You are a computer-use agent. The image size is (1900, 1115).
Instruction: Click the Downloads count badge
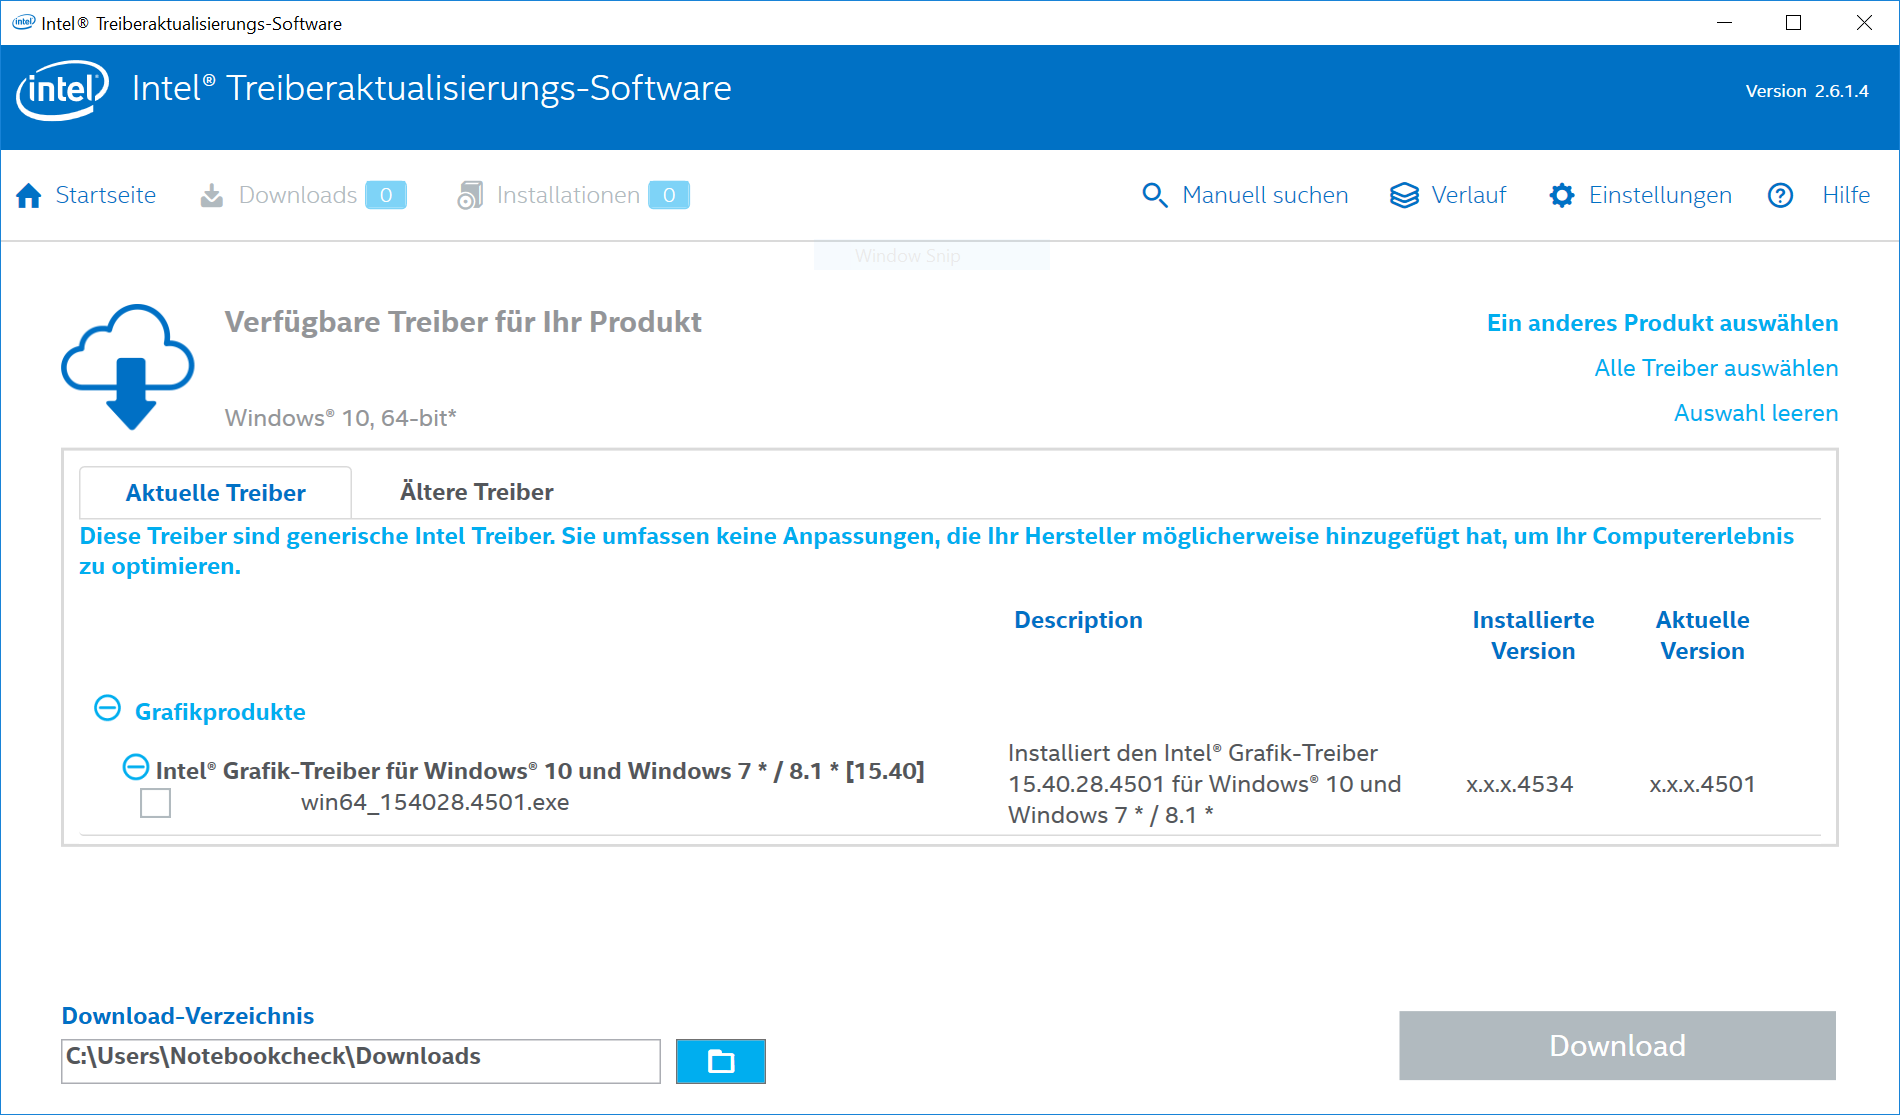(x=386, y=195)
